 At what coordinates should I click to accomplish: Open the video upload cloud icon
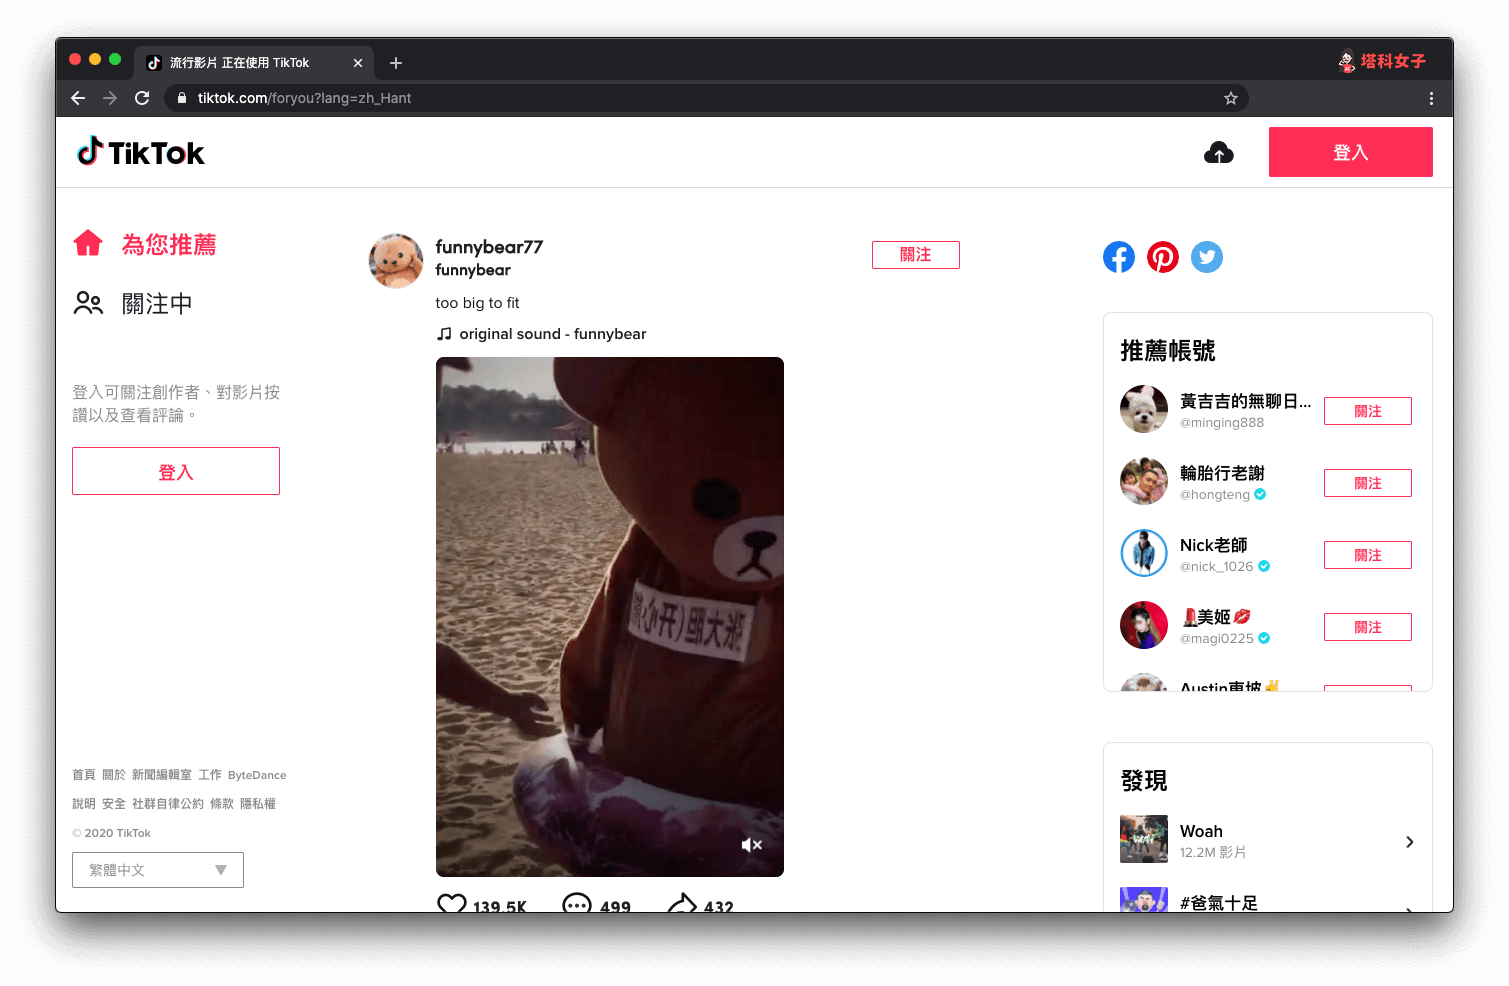pos(1219,151)
